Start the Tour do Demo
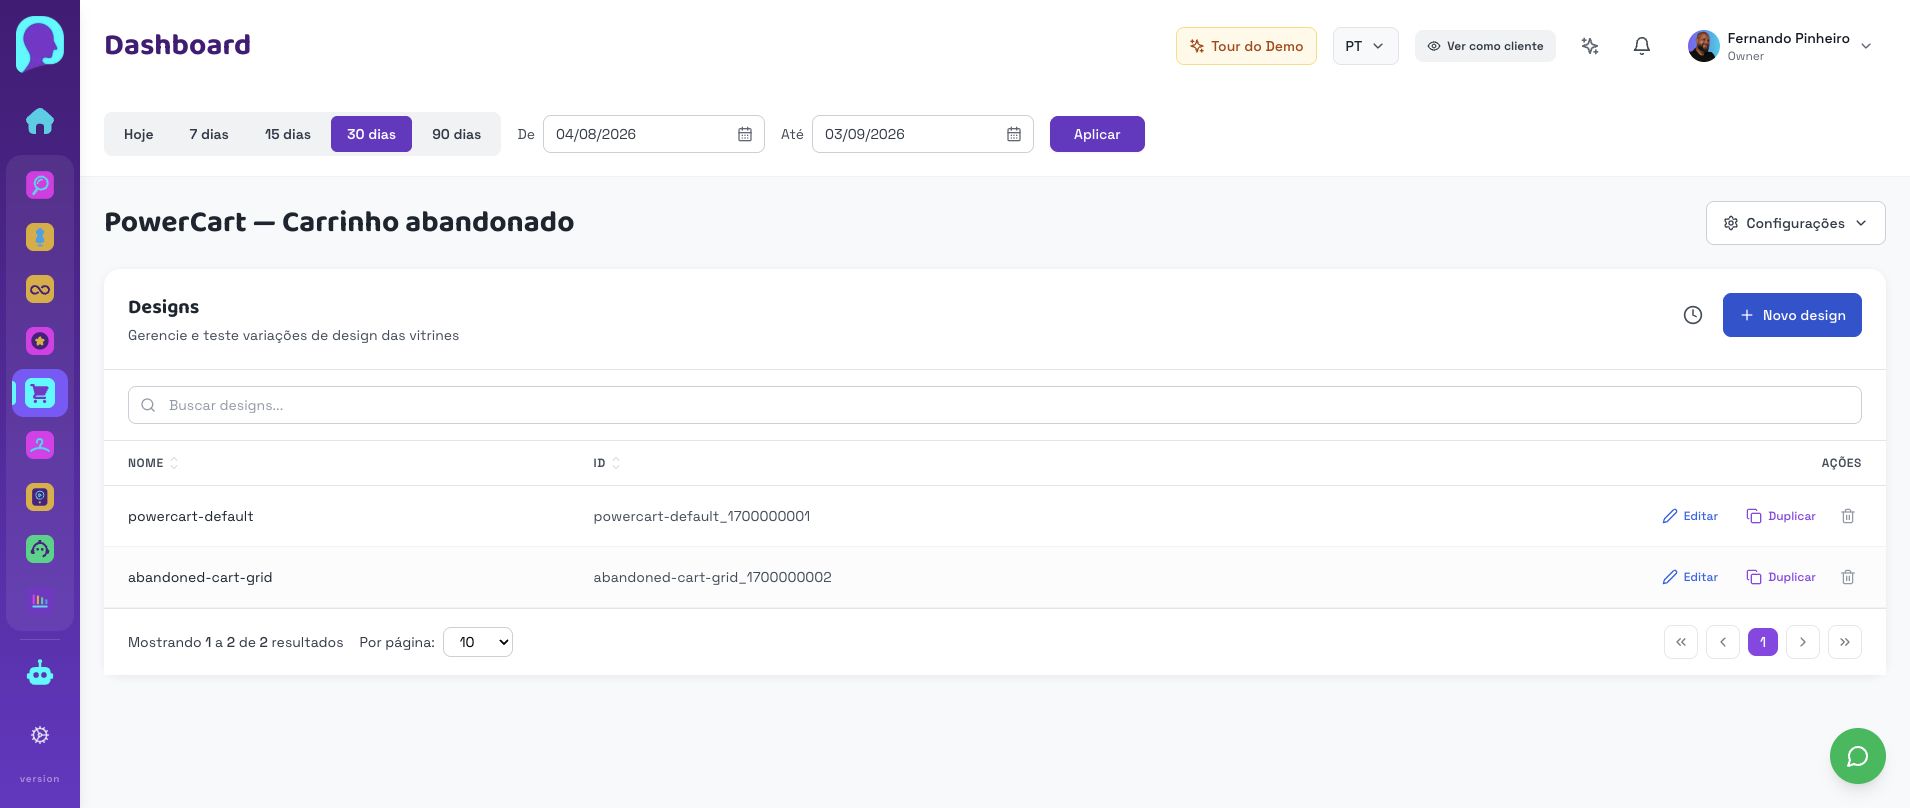This screenshot has width=1910, height=808. tap(1246, 46)
